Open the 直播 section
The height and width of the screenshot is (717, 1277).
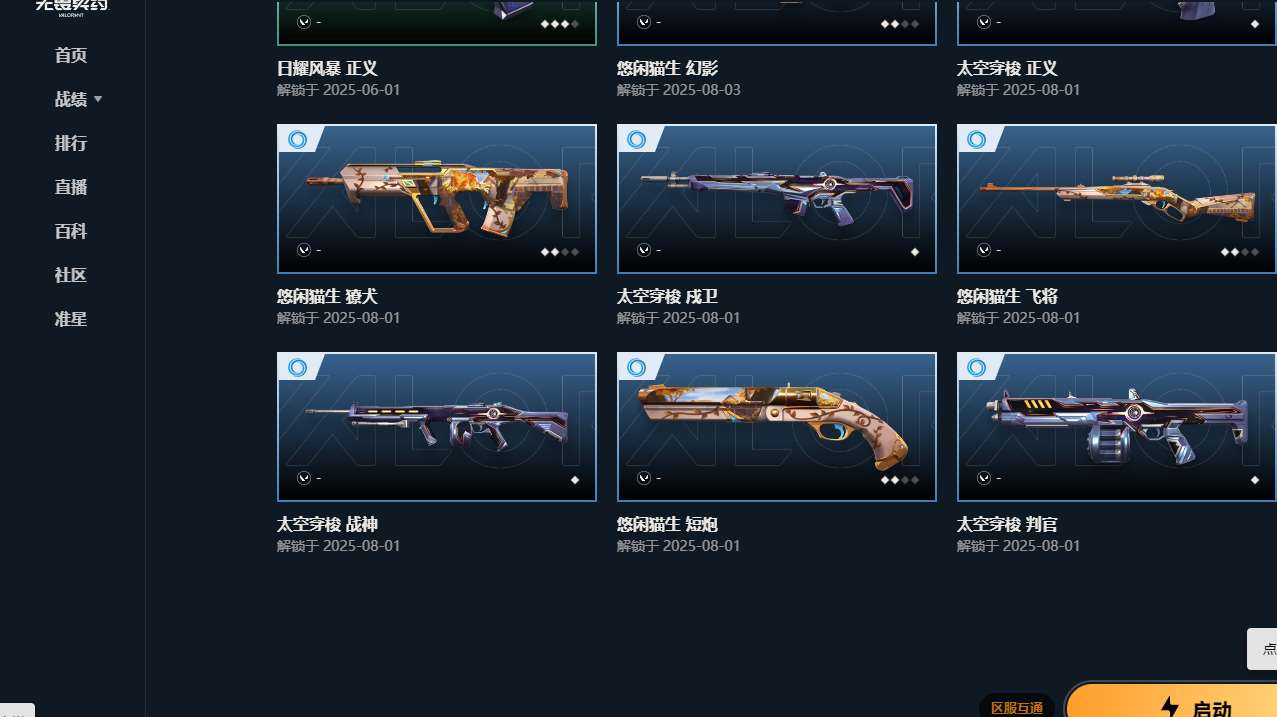point(71,187)
